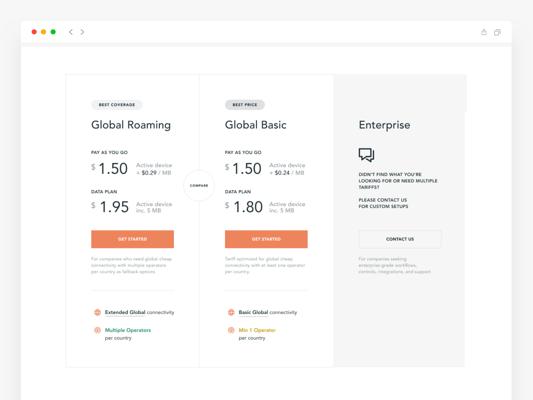Click the browser back arrow

(x=71, y=32)
